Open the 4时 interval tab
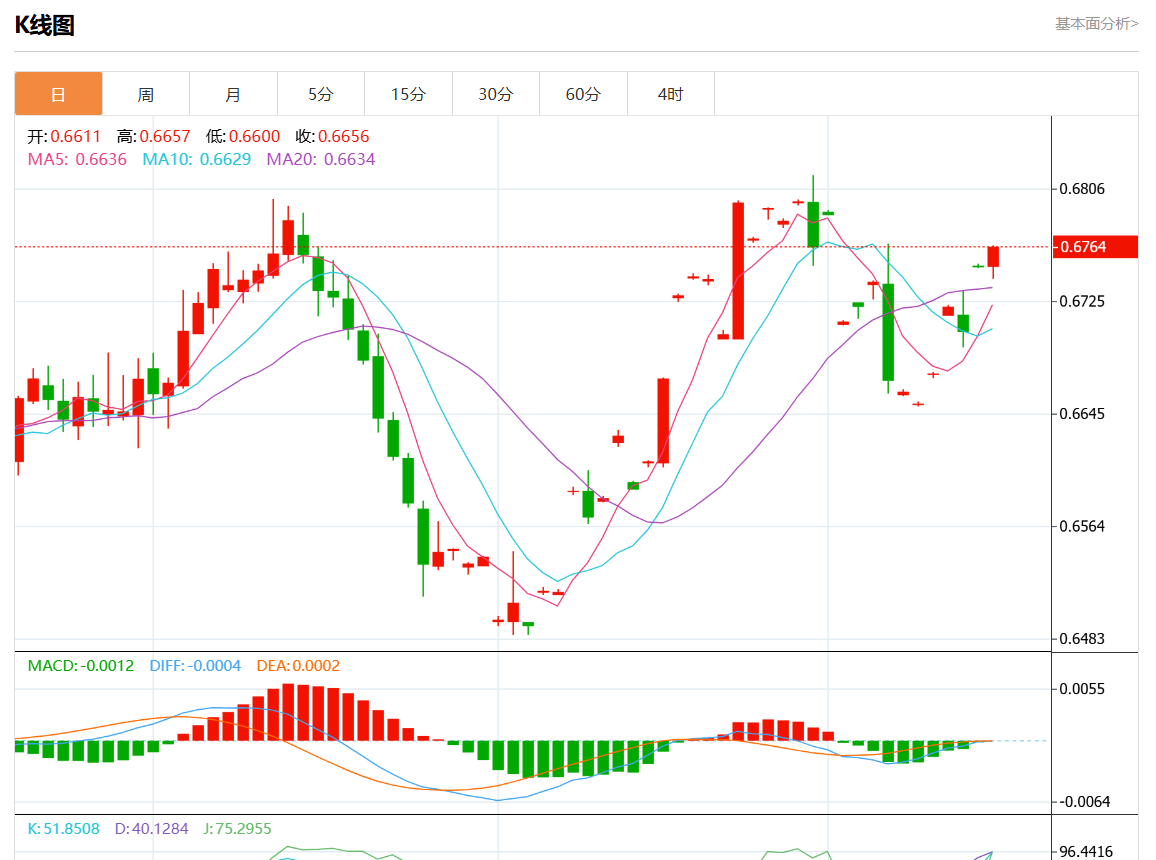Screen dimensions: 1156x860 (x=671, y=94)
